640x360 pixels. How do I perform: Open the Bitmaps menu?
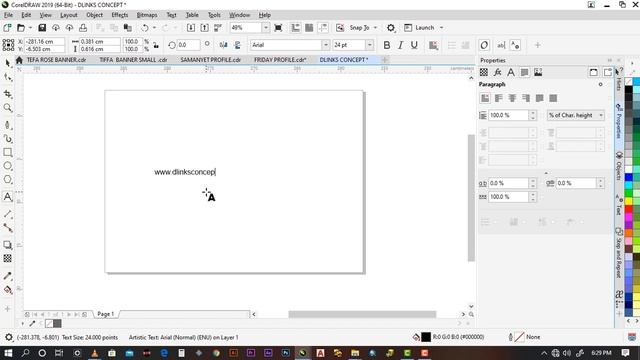coord(147,15)
